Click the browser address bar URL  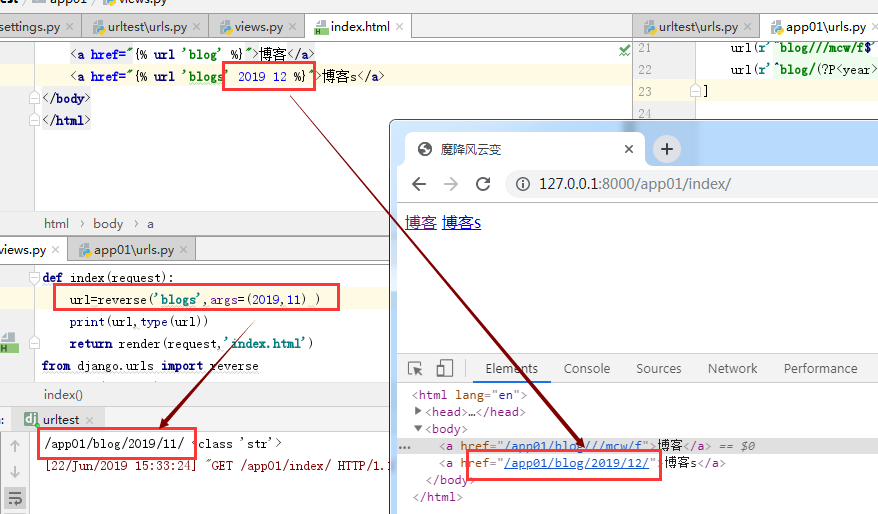click(634, 184)
